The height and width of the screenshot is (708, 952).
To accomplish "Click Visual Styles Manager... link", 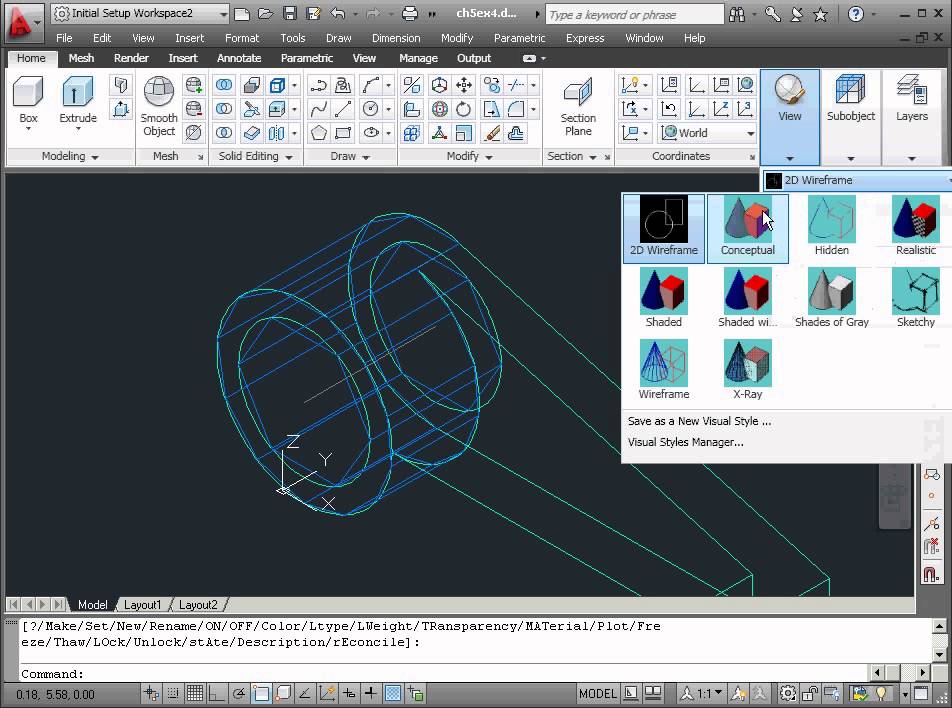I will coord(685,442).
